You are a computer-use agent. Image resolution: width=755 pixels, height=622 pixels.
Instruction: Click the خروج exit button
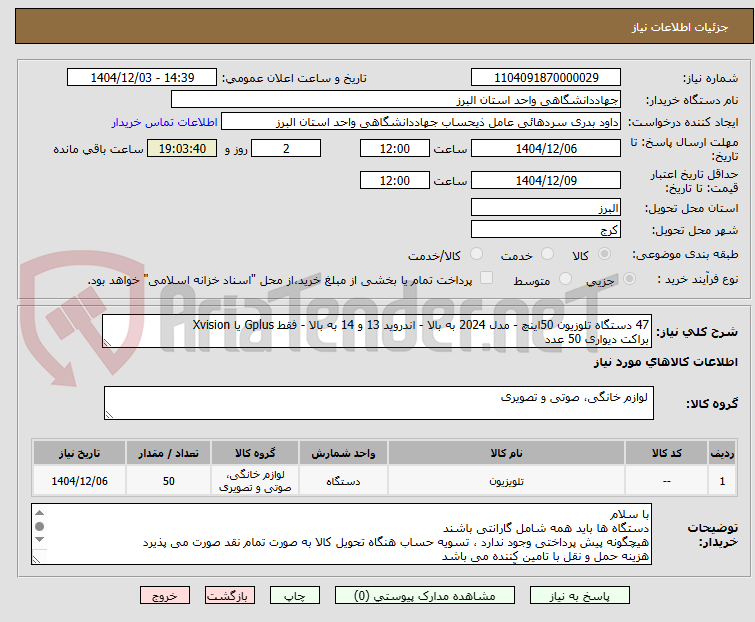165,596
